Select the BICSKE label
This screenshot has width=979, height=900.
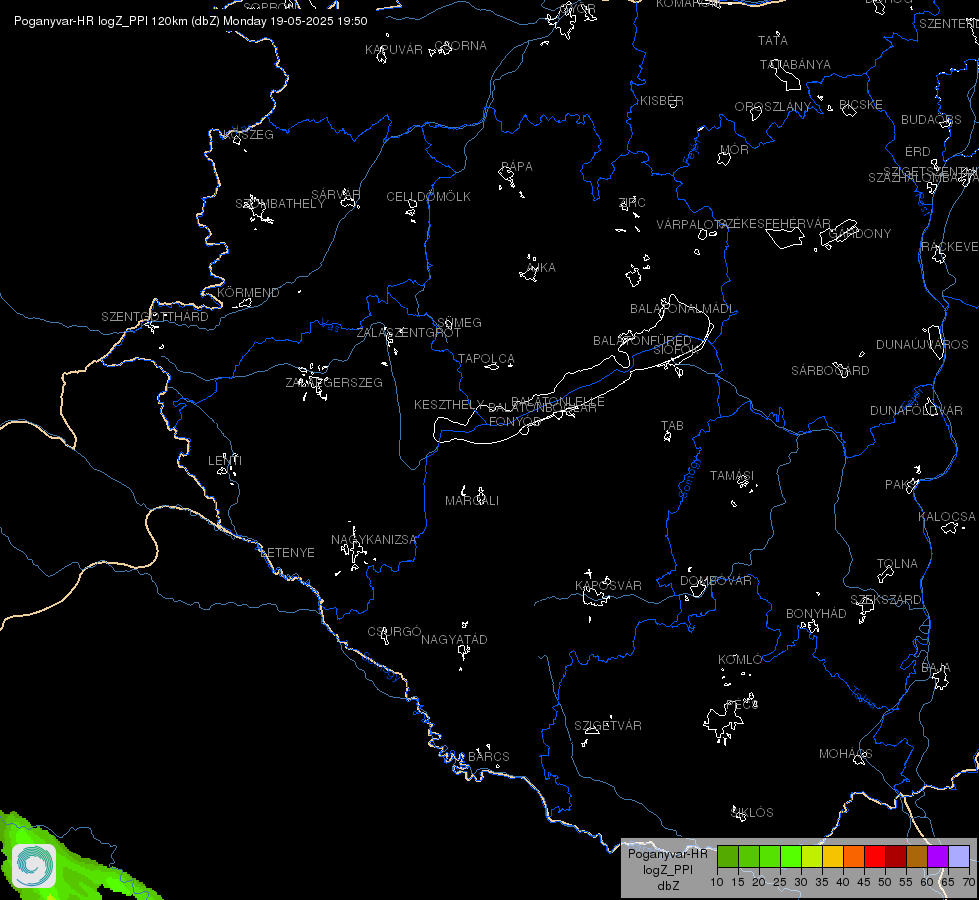[x=861, y=104]
